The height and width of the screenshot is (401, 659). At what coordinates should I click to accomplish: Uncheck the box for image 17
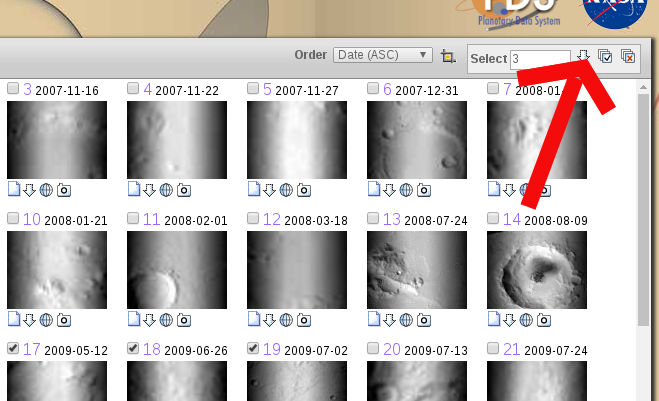[13, 348]
